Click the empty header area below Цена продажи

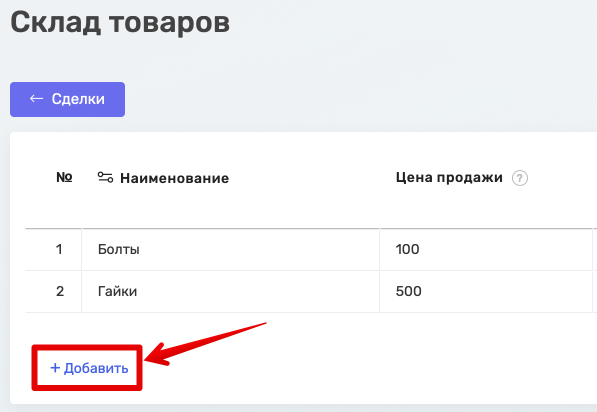[x=486, y=209]
